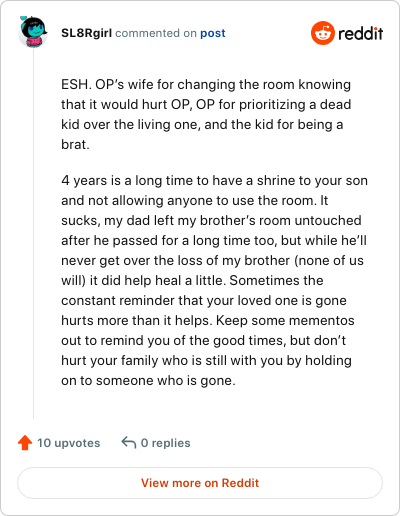This screenshot has width=400, height=516.
Task: Click the paragraph starting "4 years is"
Action: (x=214, y=280)
